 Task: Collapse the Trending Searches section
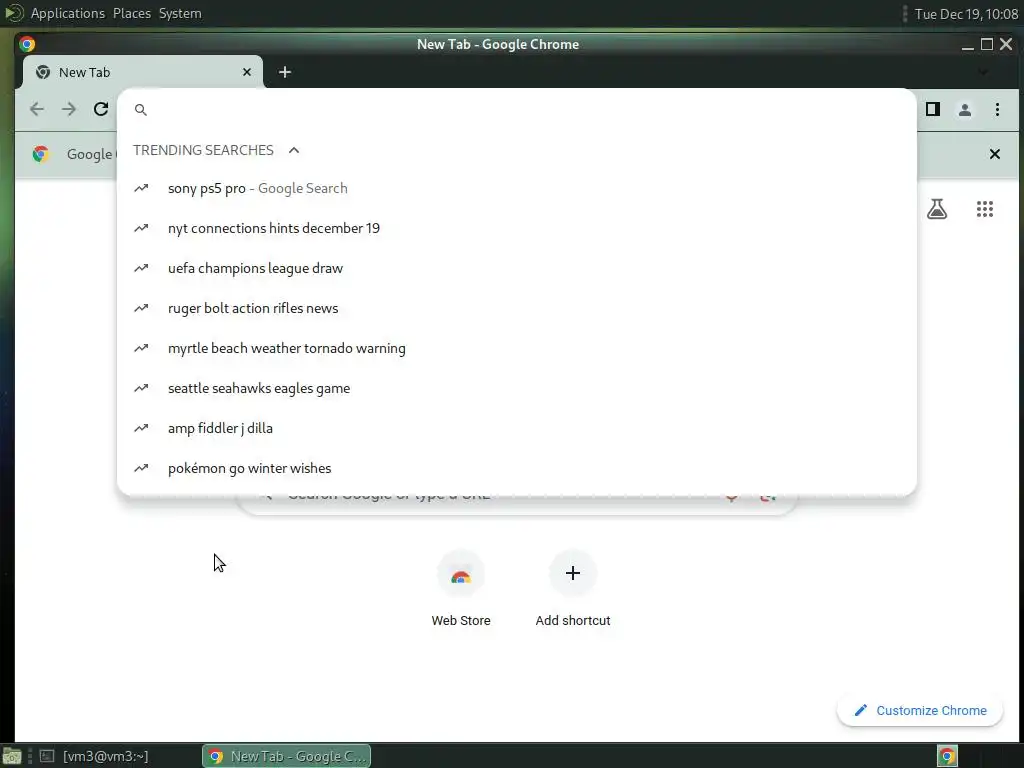pyautogui.click(x=294, y=150)
